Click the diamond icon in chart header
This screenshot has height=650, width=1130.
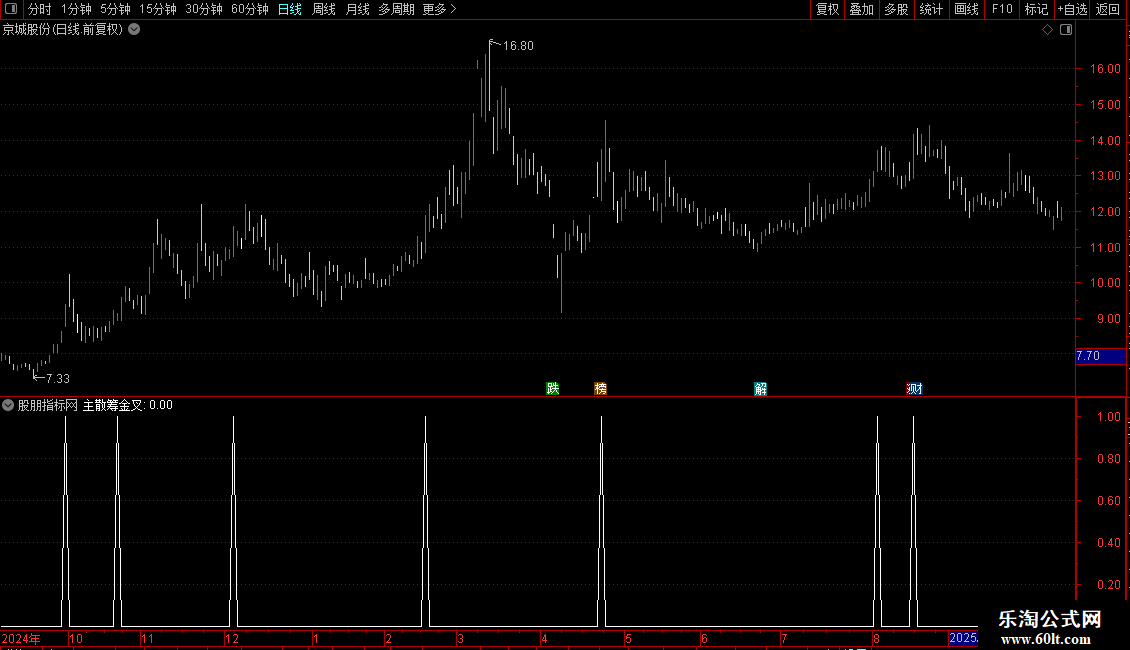(x=1048, y=30)
